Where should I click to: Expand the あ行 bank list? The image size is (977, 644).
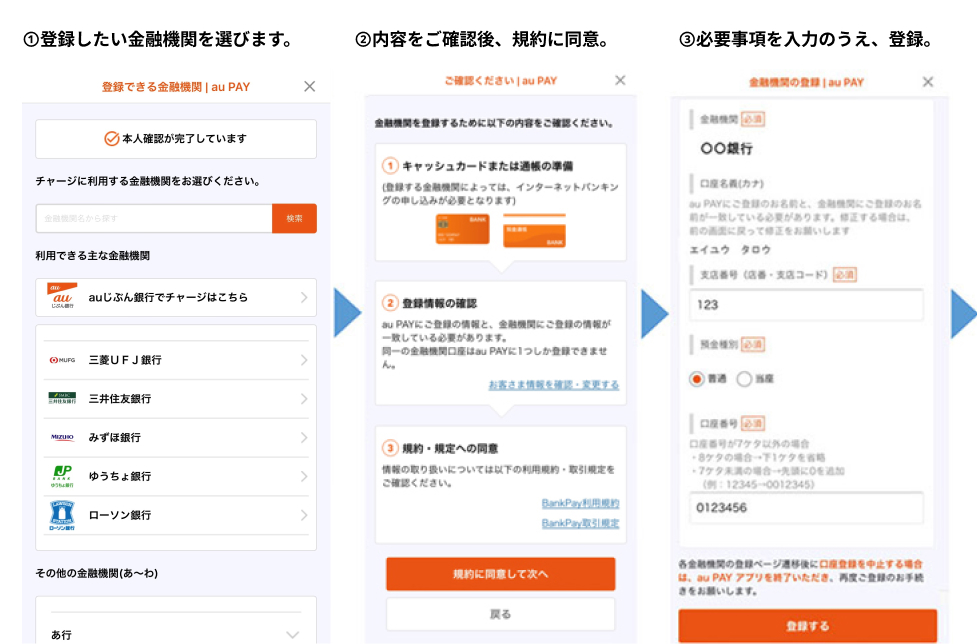(x=293, y=635)
